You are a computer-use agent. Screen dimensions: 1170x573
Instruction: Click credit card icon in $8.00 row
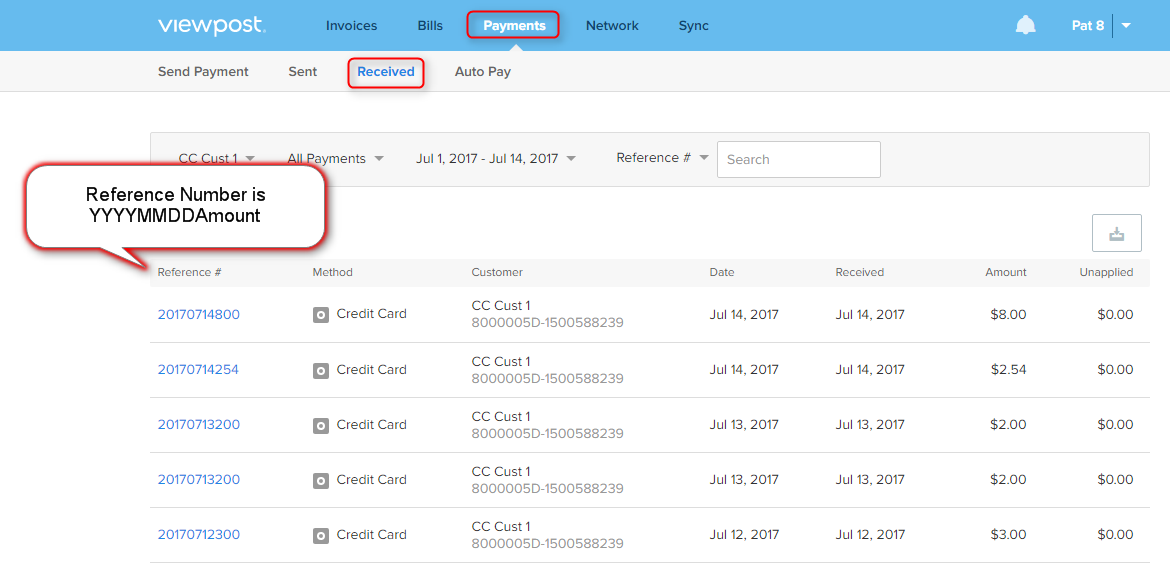(320, 315)
